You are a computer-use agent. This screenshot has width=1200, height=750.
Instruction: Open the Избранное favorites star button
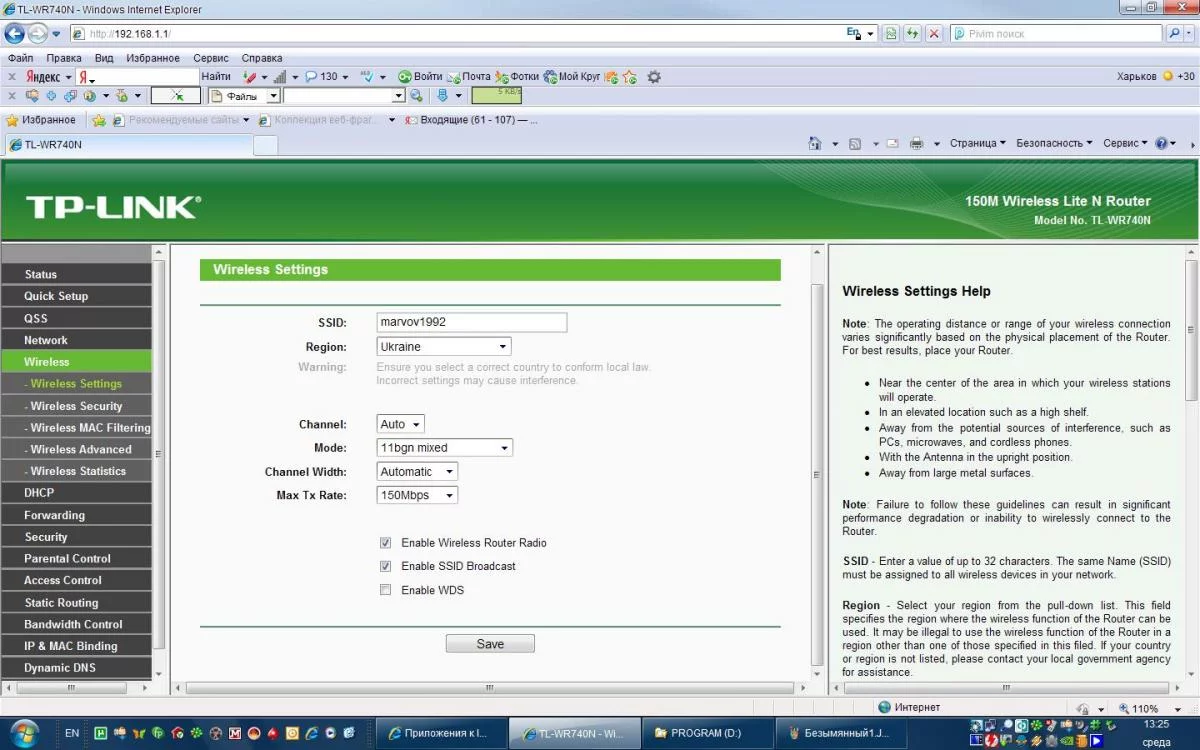click(41, 120)
